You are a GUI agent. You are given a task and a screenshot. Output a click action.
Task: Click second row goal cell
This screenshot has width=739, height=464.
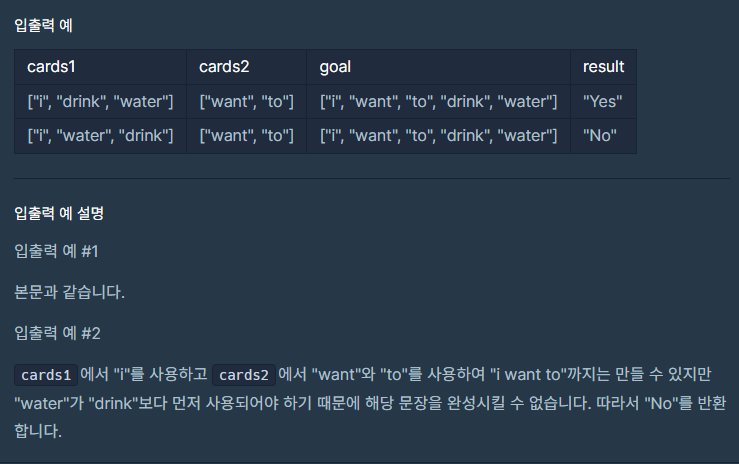click(438, 136)
